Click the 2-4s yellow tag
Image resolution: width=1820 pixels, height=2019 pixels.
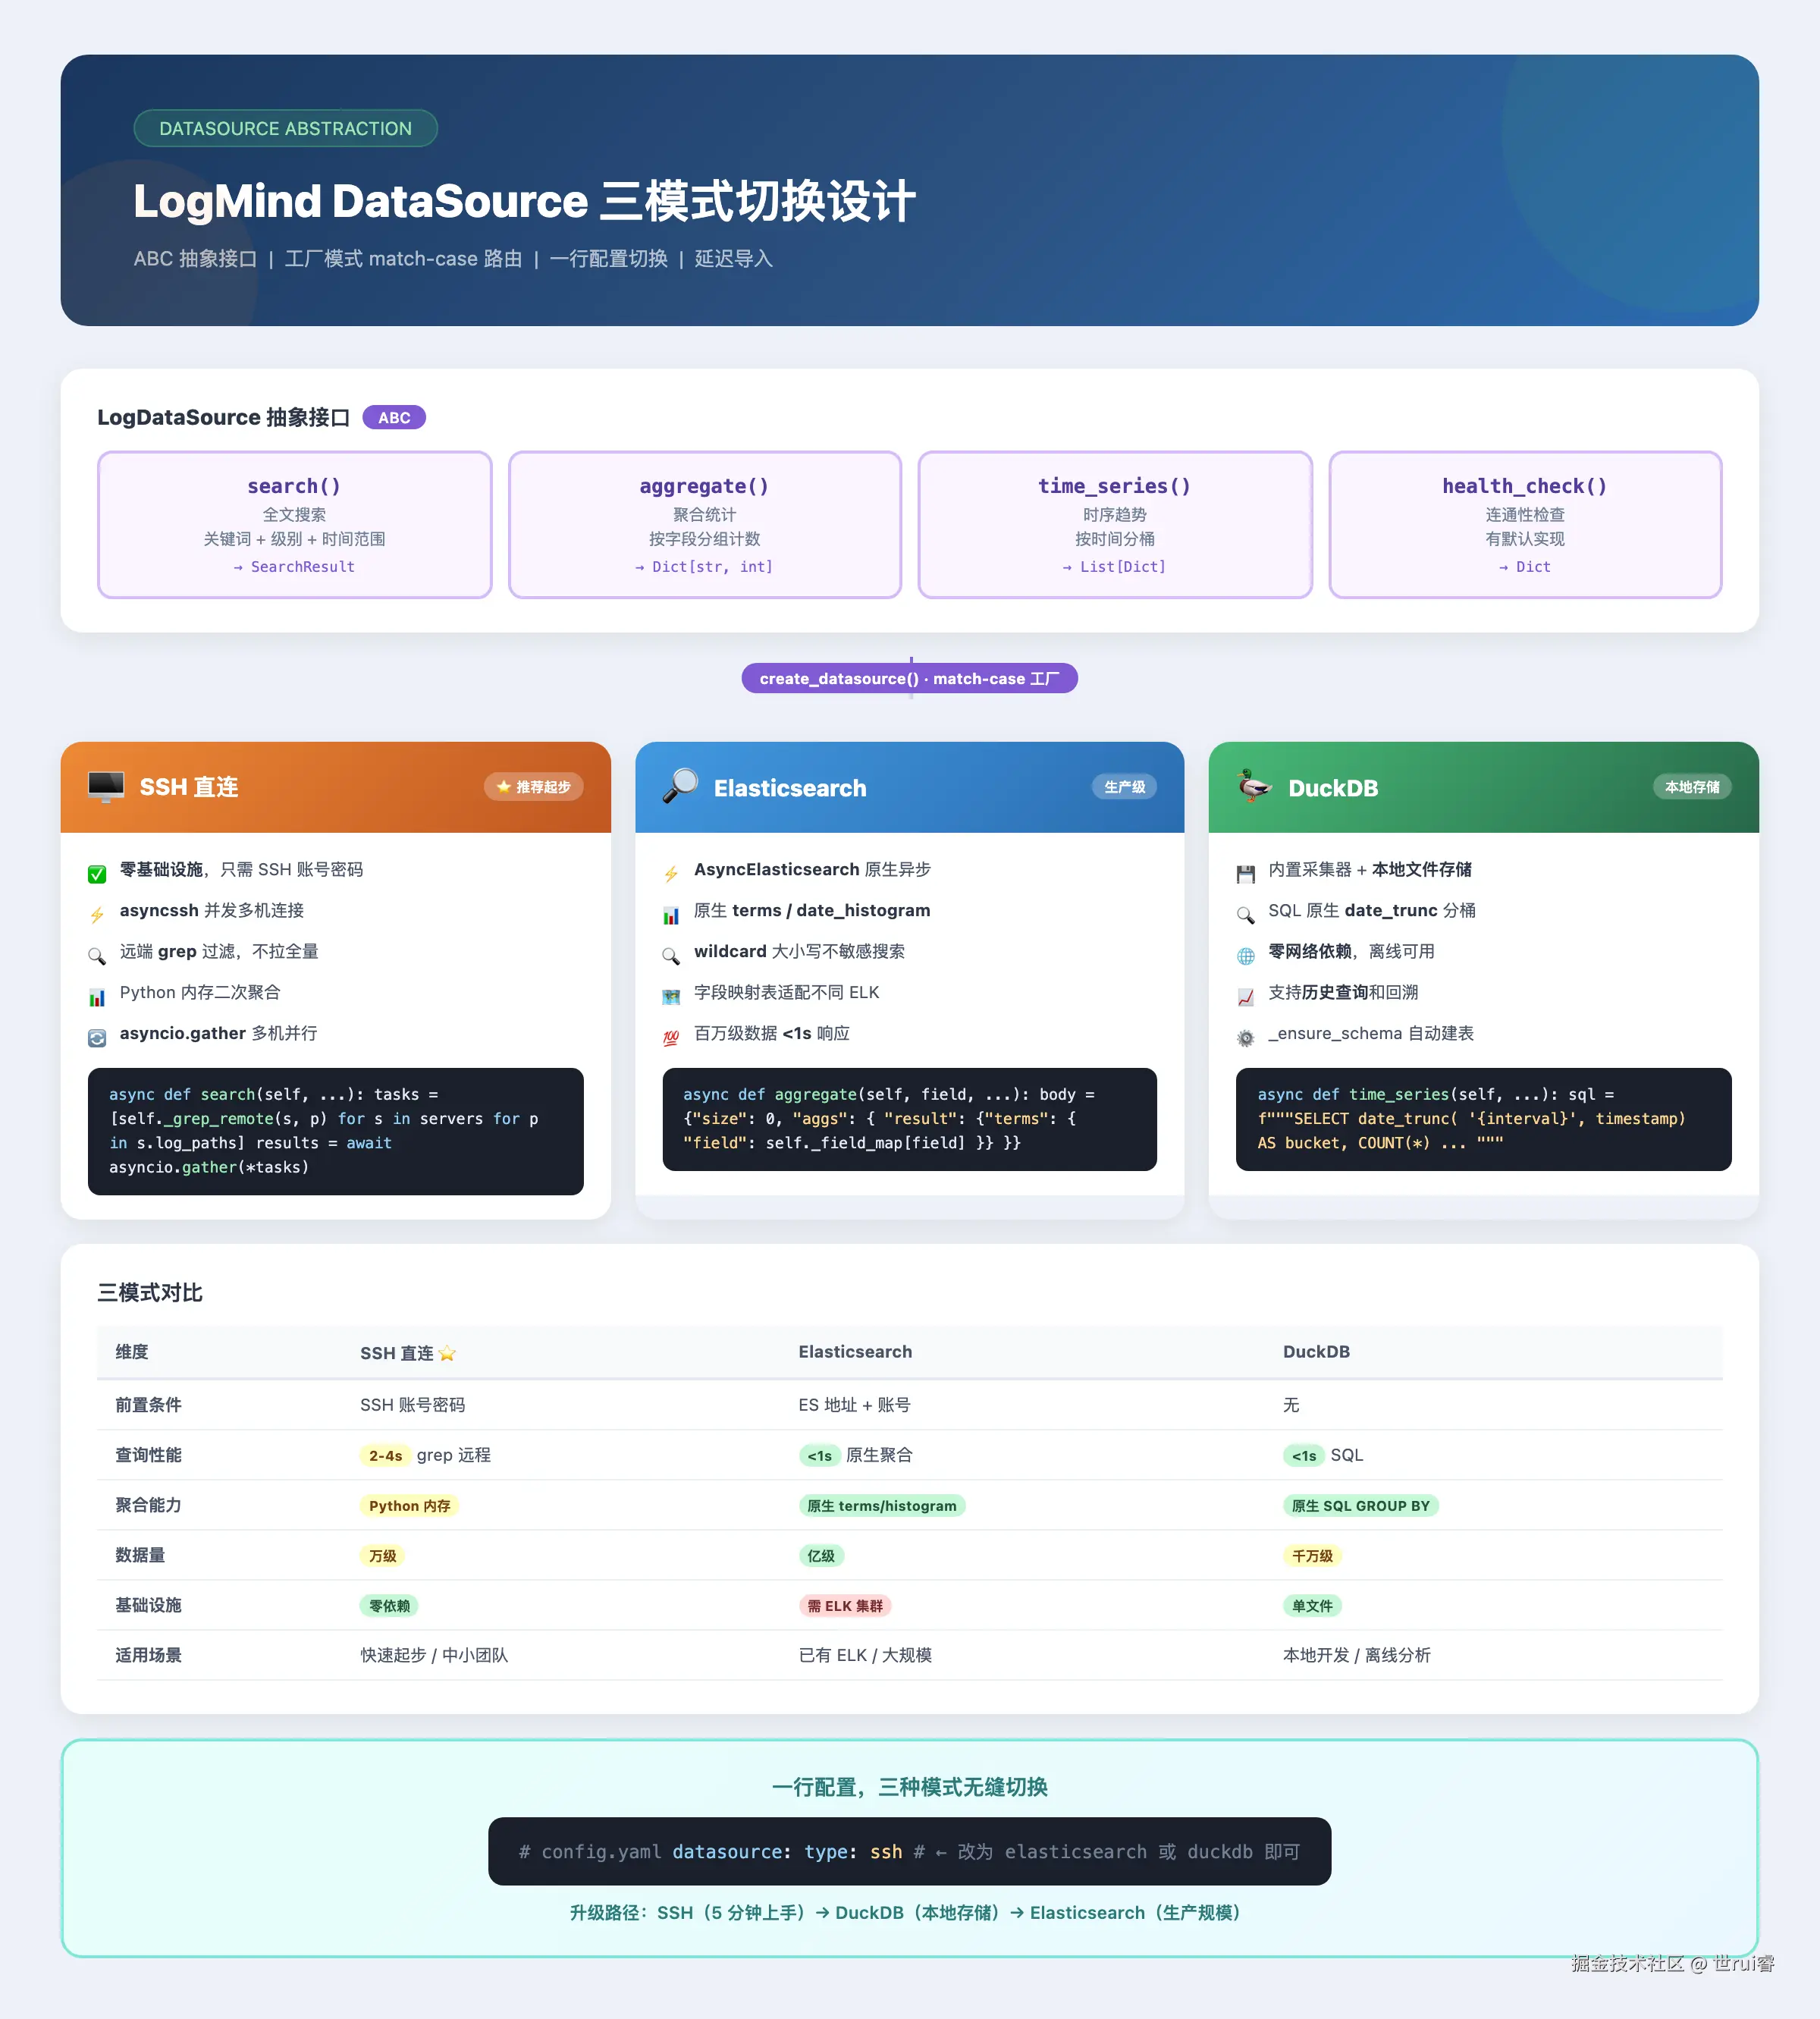point(385,1455)
